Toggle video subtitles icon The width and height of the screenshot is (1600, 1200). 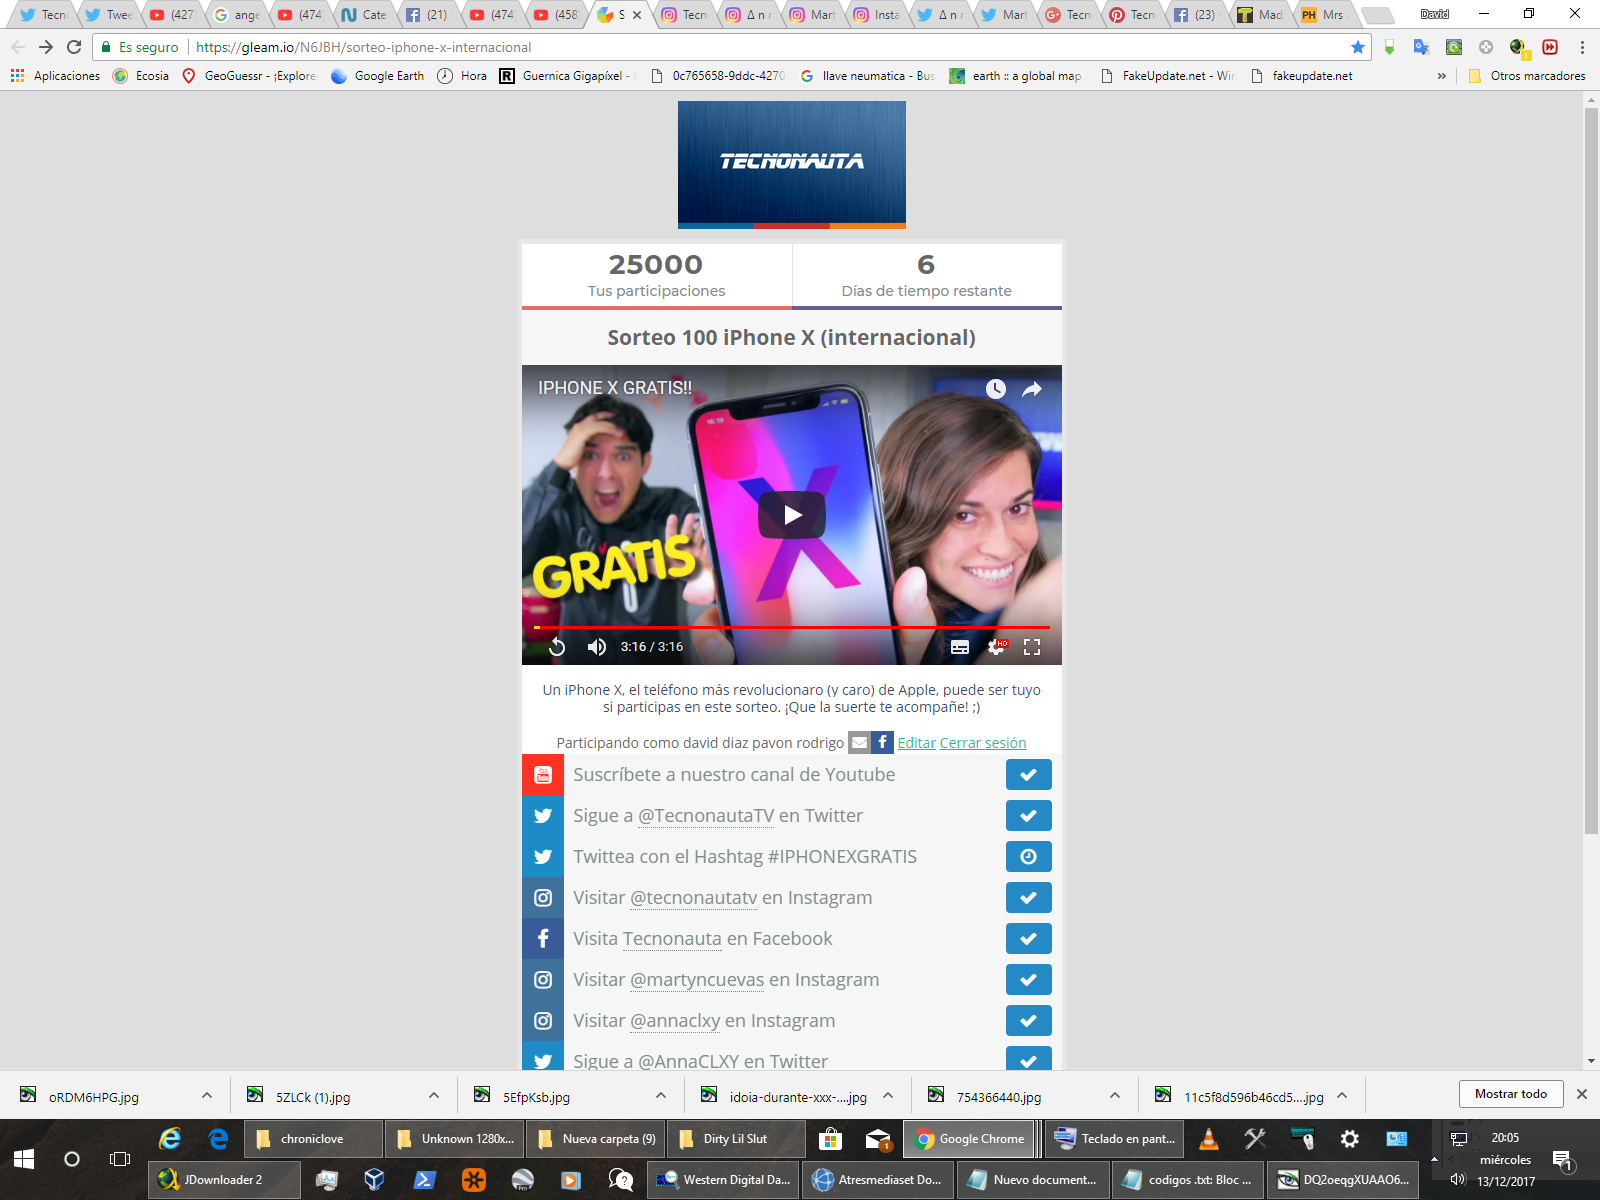point(960,647)
